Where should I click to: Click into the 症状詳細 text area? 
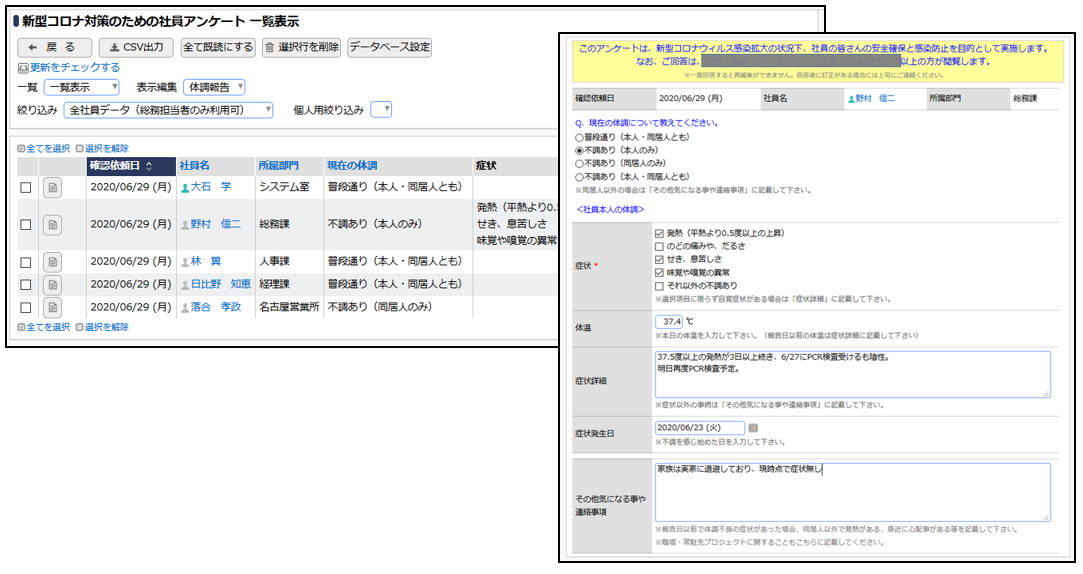click(851, 374)
